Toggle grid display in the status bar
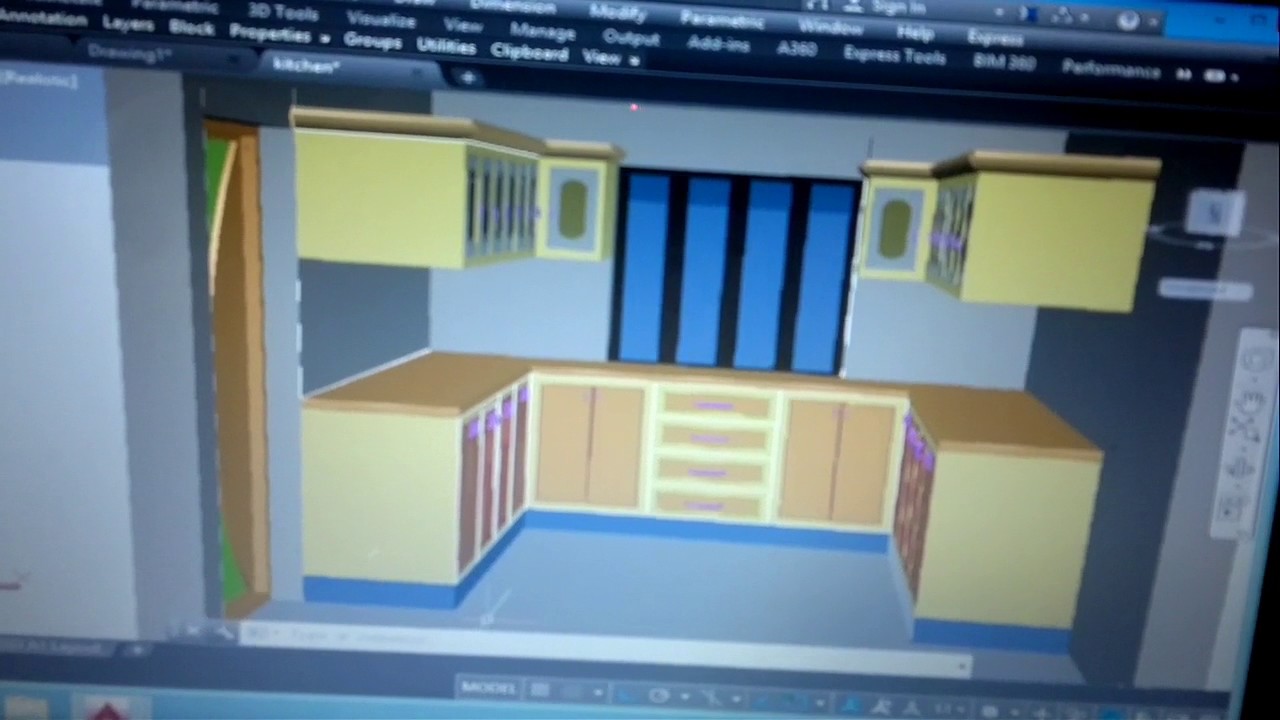Screen dimensions: 1280x720 540,690
